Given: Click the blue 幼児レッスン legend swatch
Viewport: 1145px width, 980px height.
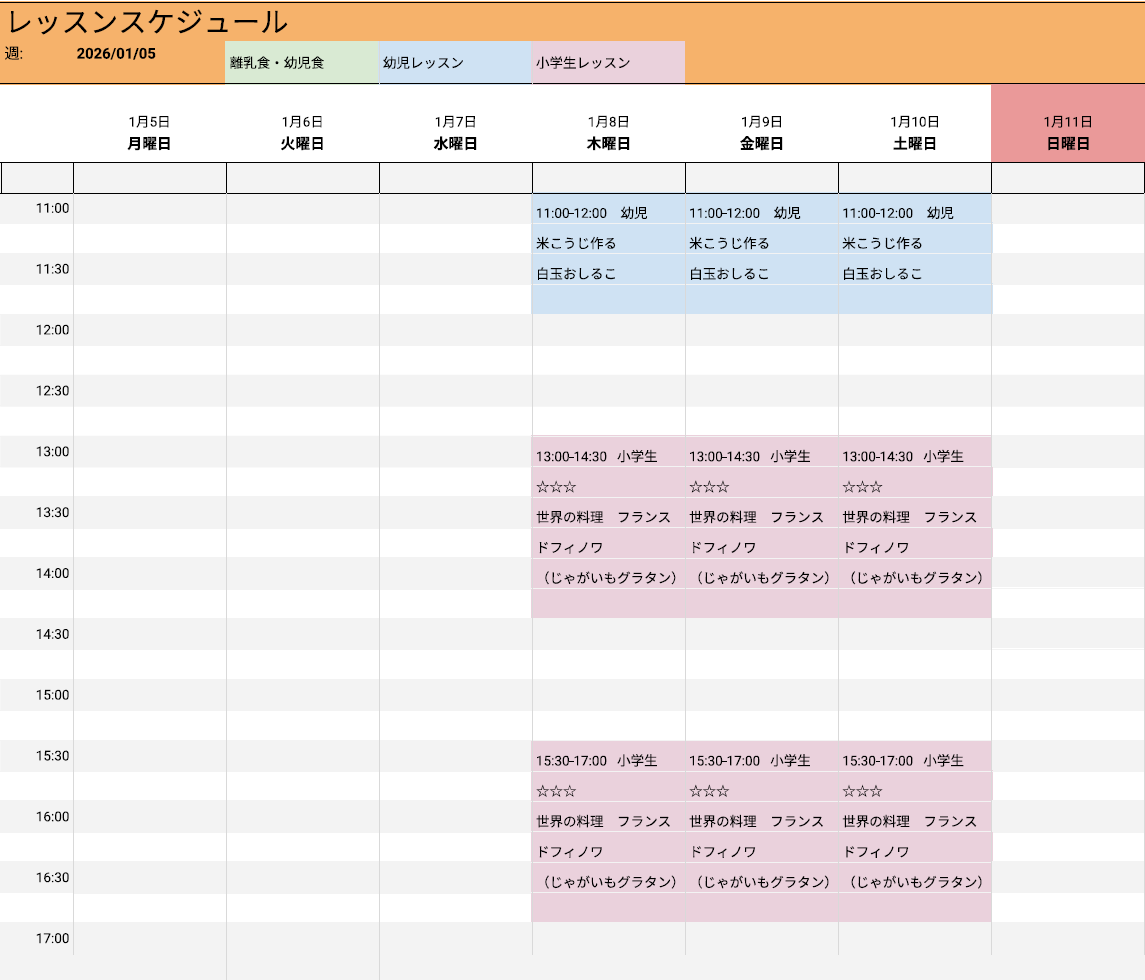Looking at the screenshot, I should [455, 63].
